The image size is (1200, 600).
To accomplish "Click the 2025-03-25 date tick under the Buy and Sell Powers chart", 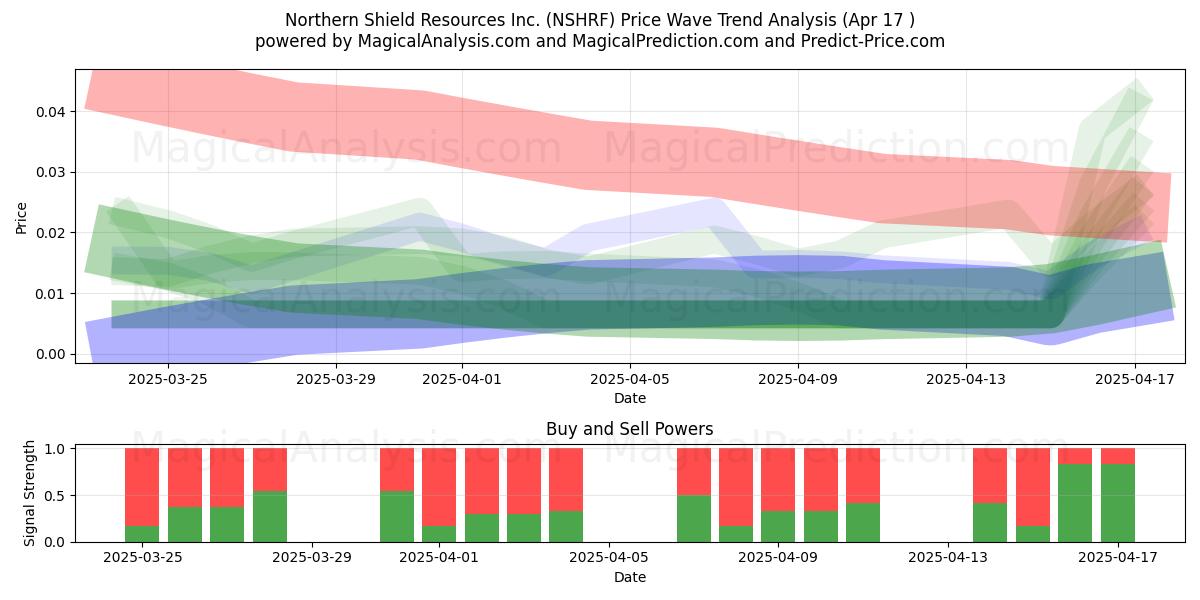I will (x=142, y=558).
